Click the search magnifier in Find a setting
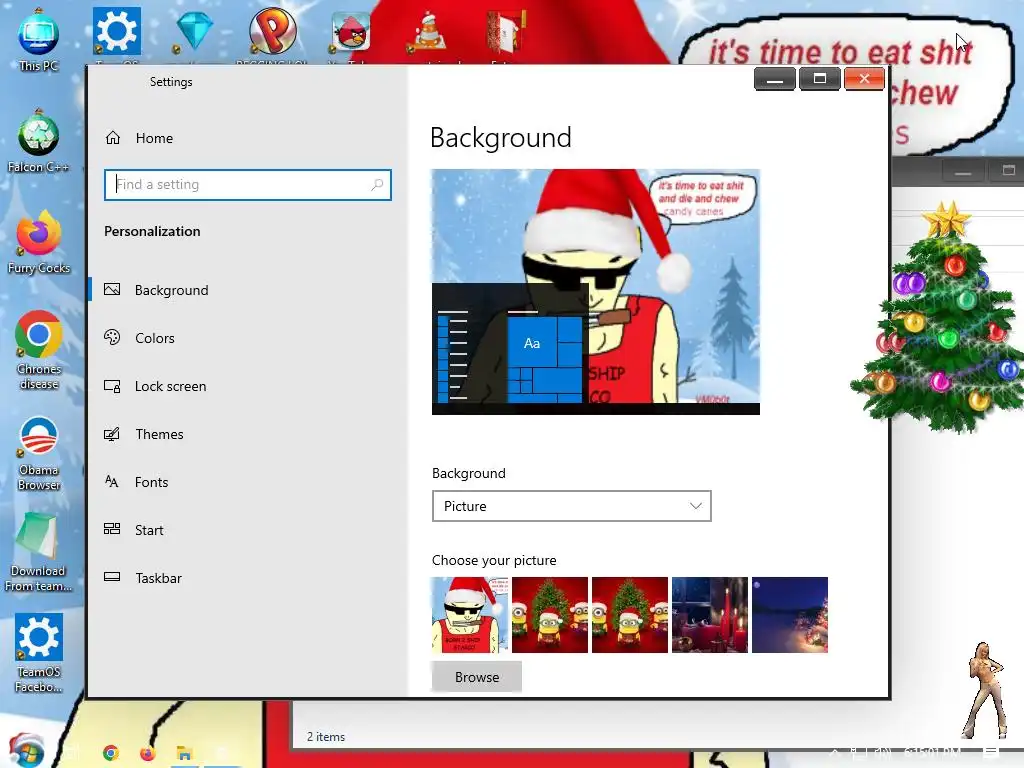The width and height of the screenshot is (1024, 768). 377,185
